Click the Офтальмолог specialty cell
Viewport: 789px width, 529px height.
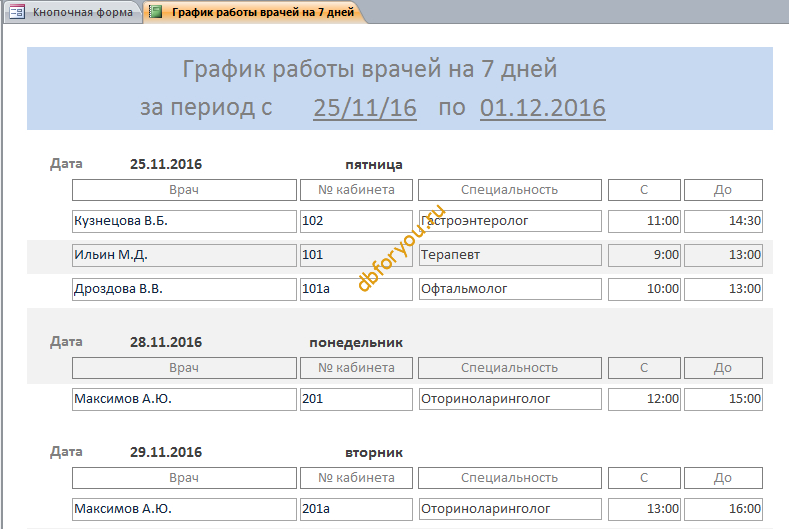click(x=510, y=289)
